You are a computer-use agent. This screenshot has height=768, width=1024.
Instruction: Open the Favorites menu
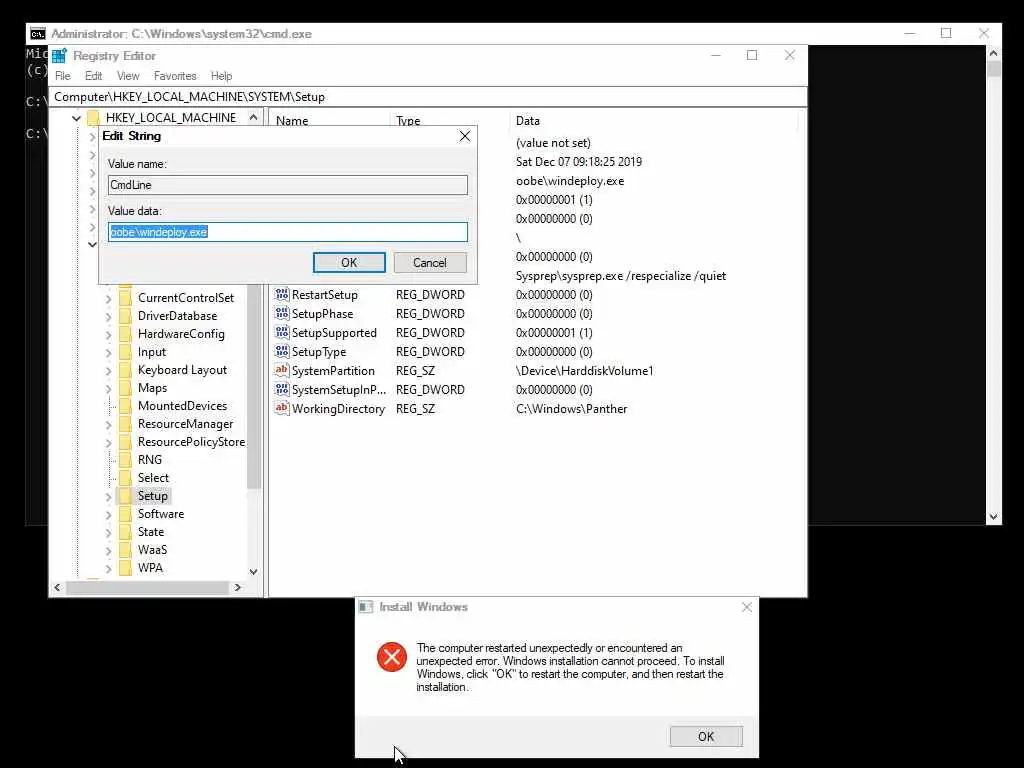[x=175, y=76]
